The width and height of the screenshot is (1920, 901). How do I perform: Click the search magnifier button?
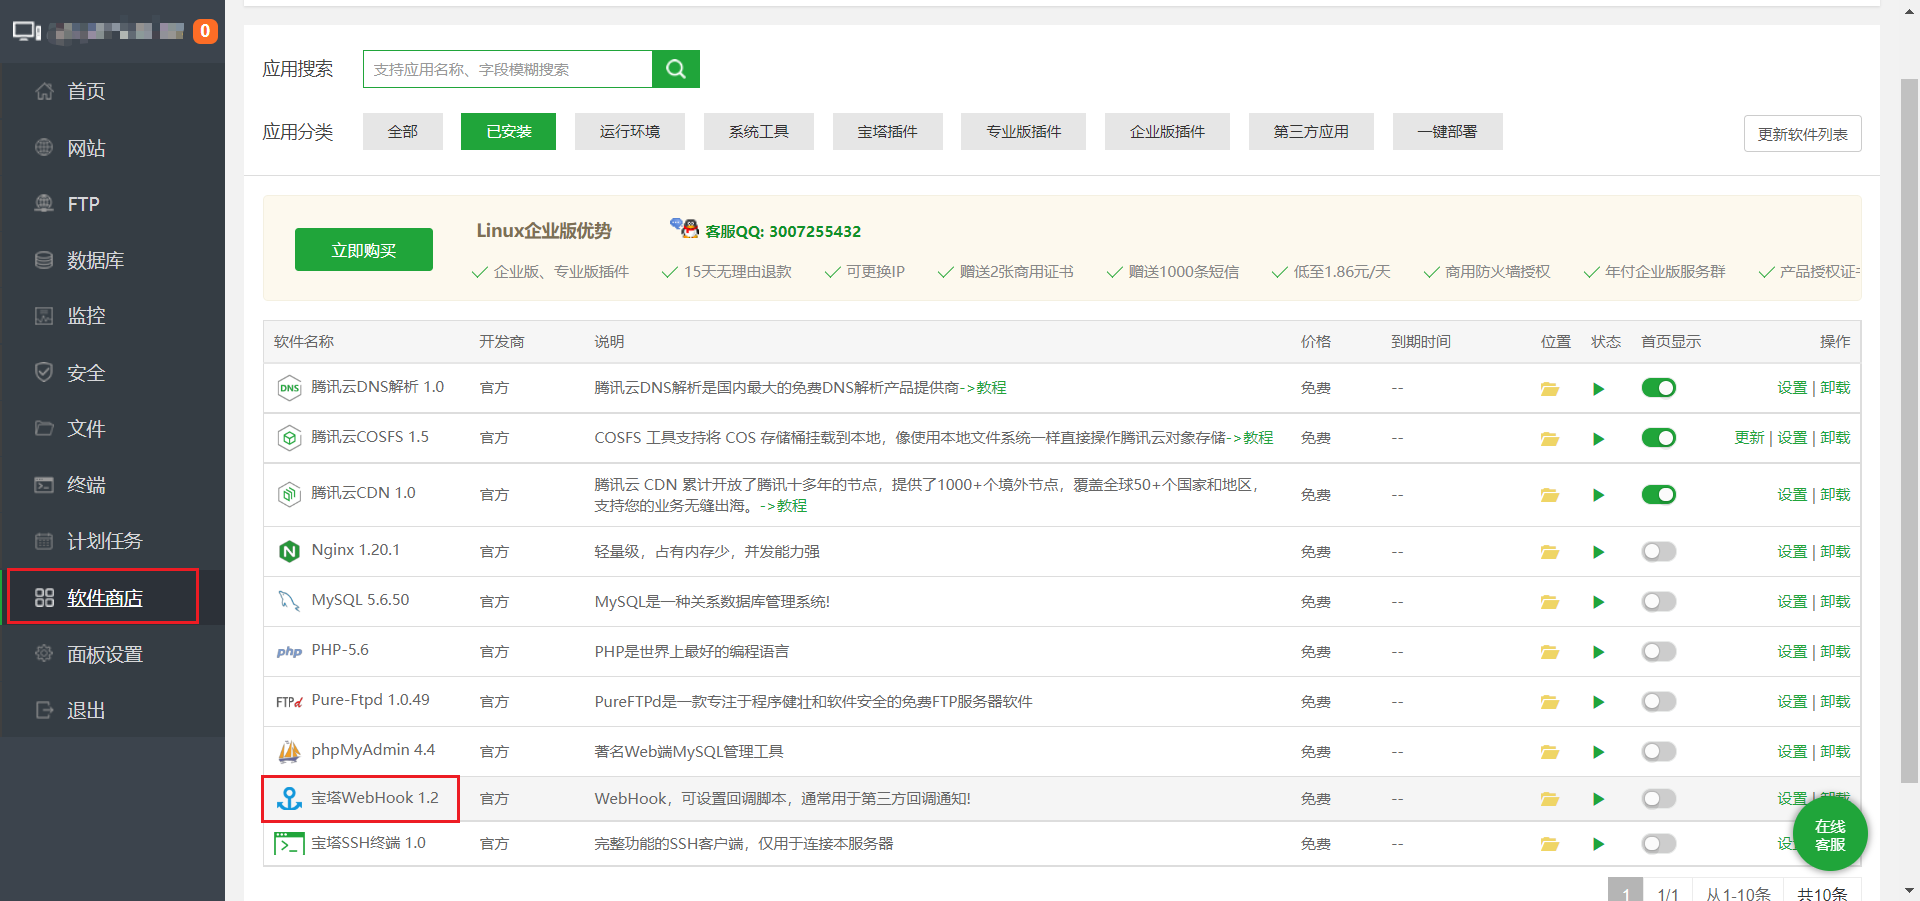tap(675, 69)
